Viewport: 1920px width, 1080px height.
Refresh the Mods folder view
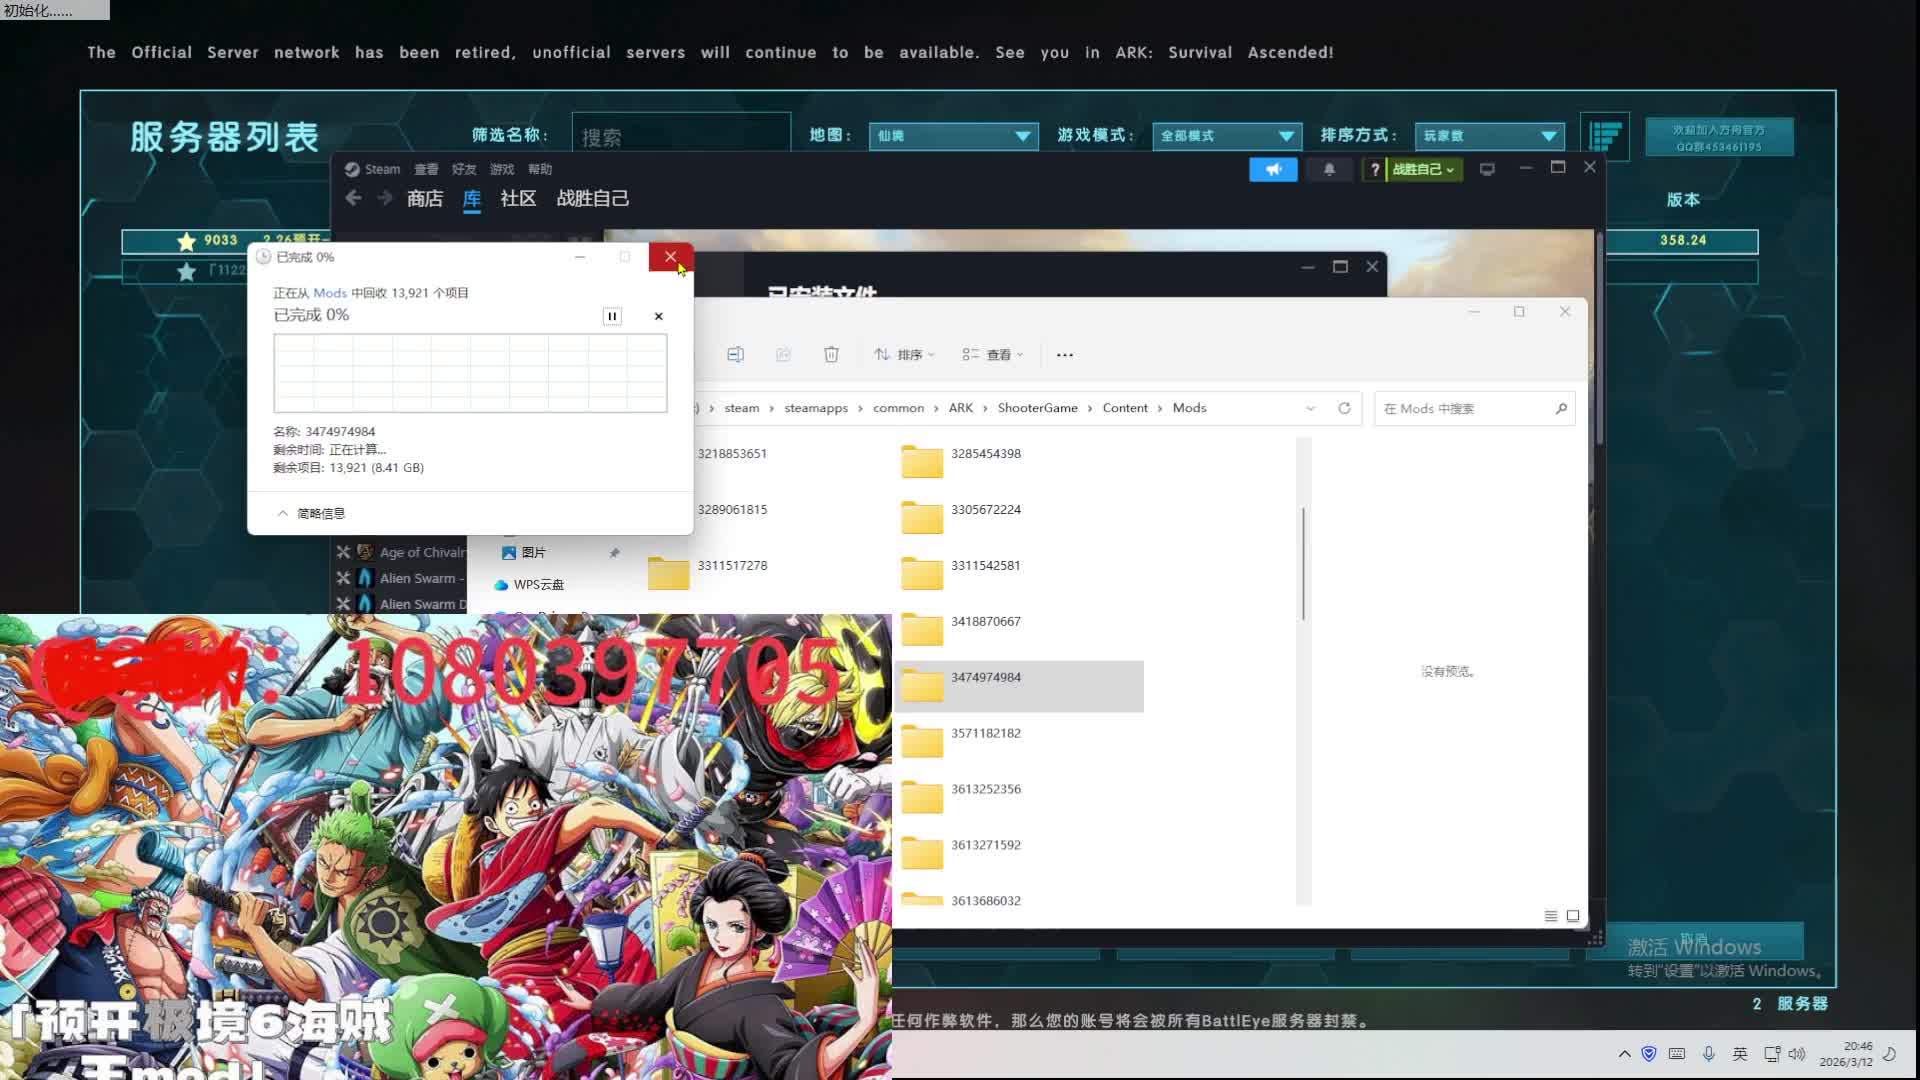[1344, 408]
